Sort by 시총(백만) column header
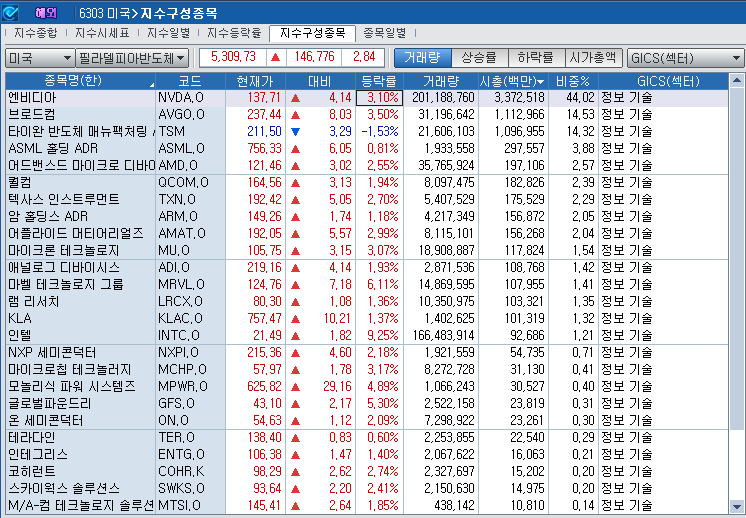This screenshot has width=746, height=518. click(513, 81)
